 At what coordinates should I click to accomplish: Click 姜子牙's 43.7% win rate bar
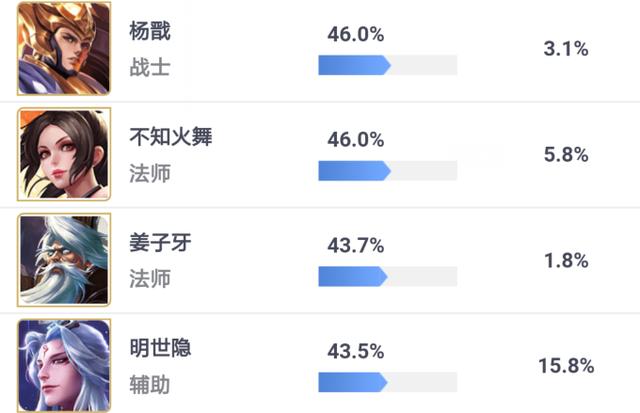coord(388,276)
